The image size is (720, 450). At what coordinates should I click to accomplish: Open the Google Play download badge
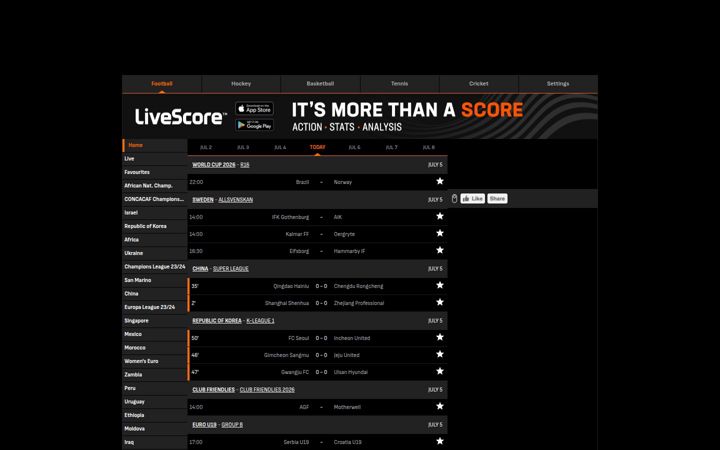pos(254,125)
